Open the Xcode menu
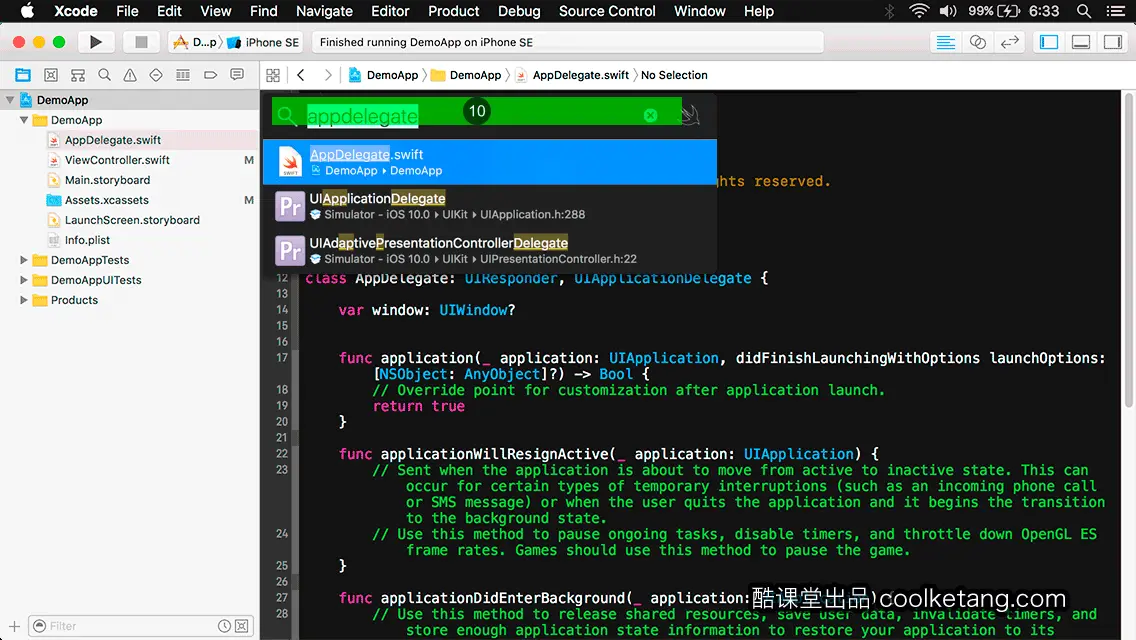 (75, 11)
